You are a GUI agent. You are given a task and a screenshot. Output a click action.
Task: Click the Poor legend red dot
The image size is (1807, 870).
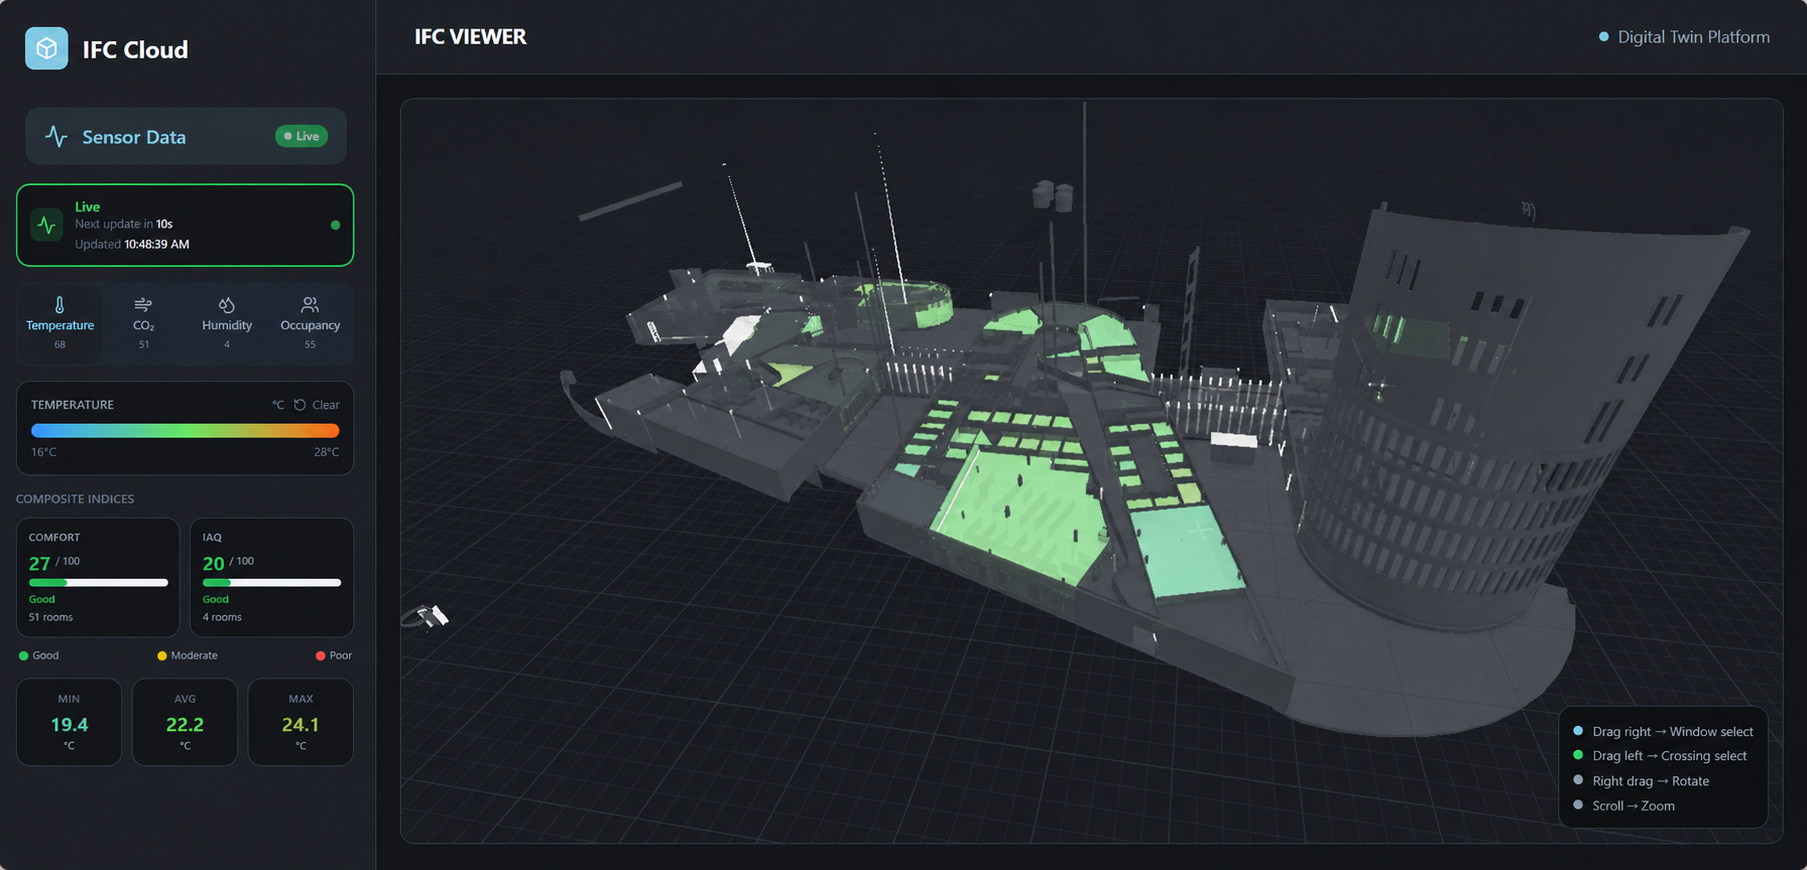point(320,656)
